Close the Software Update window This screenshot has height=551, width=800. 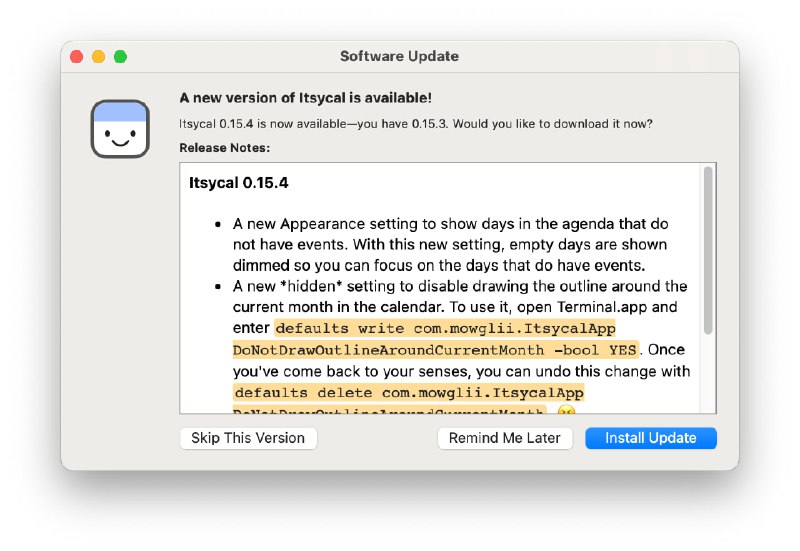coord(77,56)
